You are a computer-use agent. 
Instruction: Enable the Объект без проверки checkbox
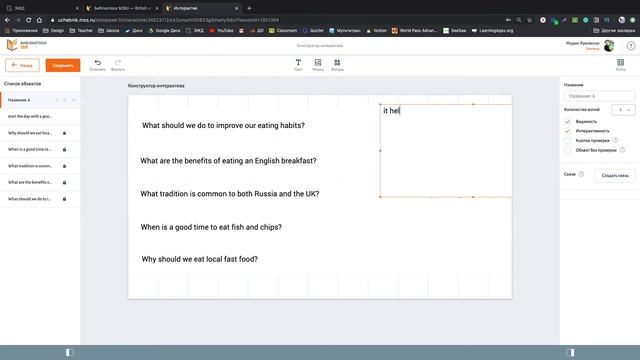click(x=567, y=150)
